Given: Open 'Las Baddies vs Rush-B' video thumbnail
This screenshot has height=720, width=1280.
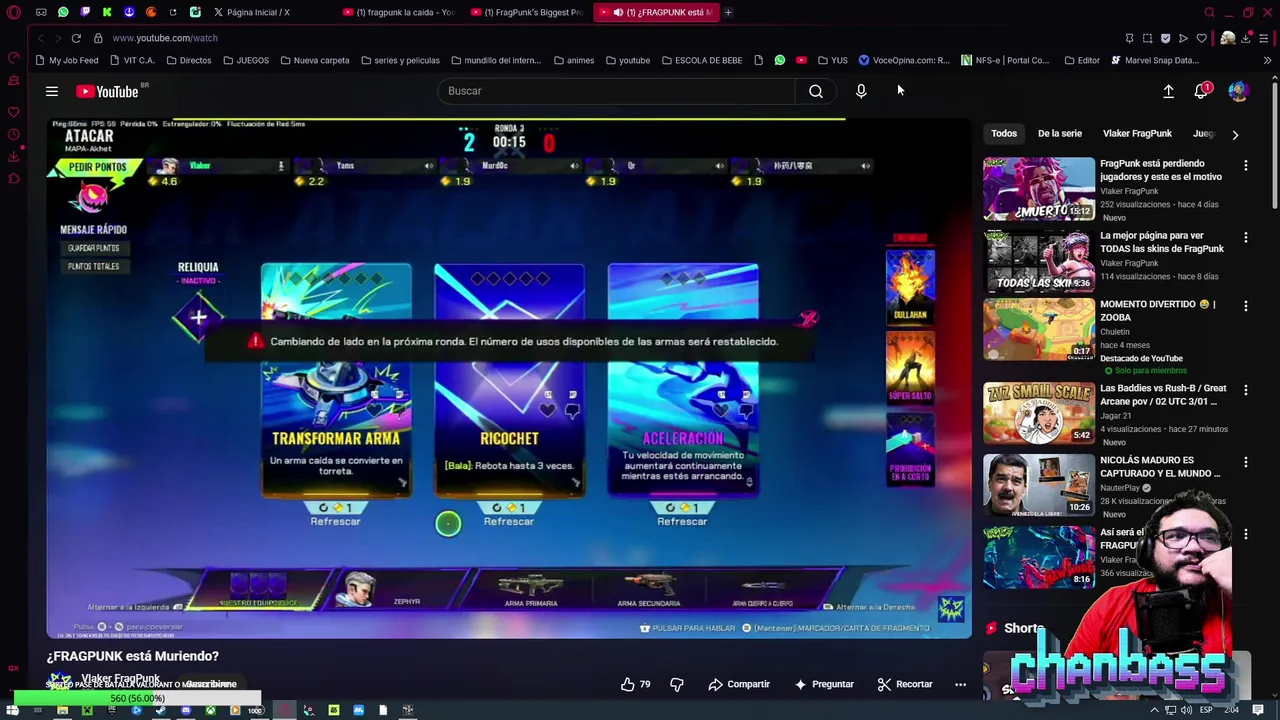Looking at the screenshot, I should coord(1039,413).
